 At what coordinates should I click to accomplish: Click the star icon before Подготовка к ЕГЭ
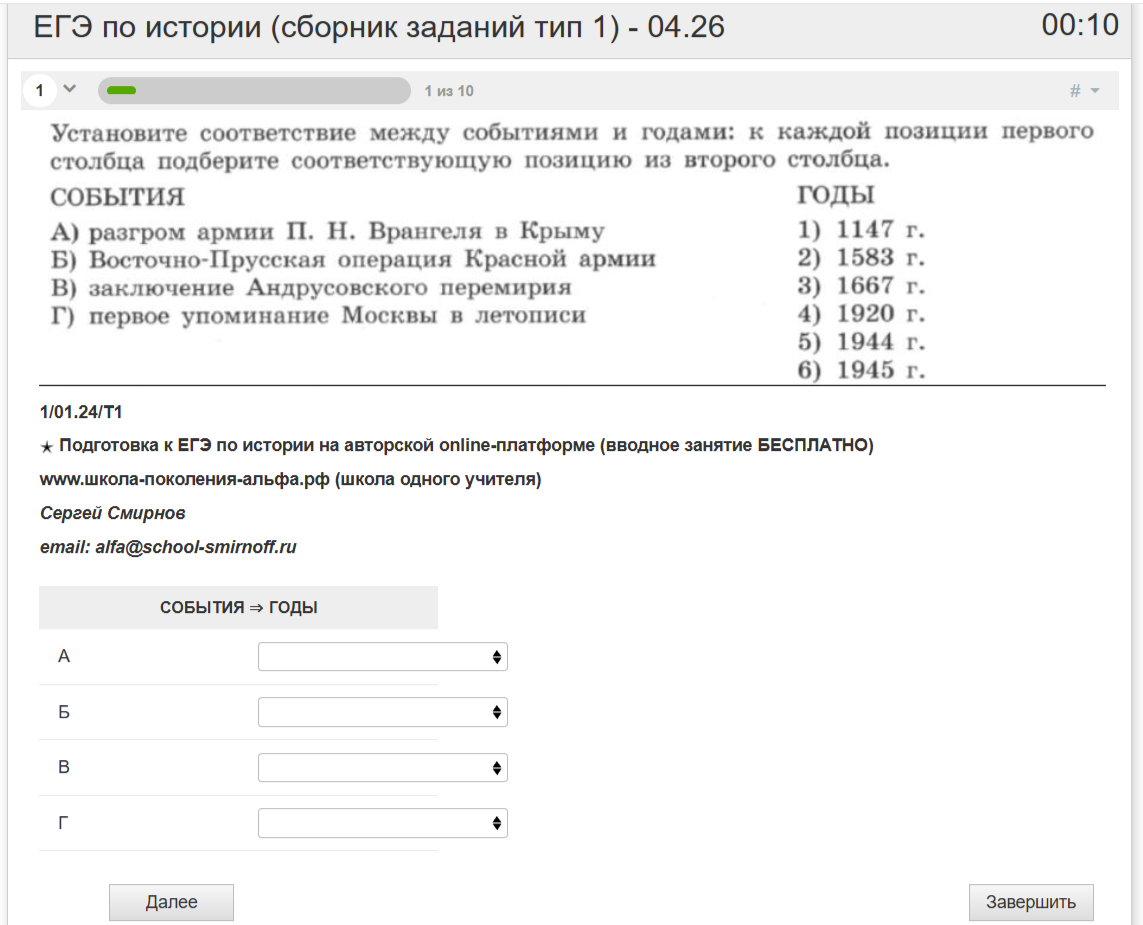pos(46,446)
